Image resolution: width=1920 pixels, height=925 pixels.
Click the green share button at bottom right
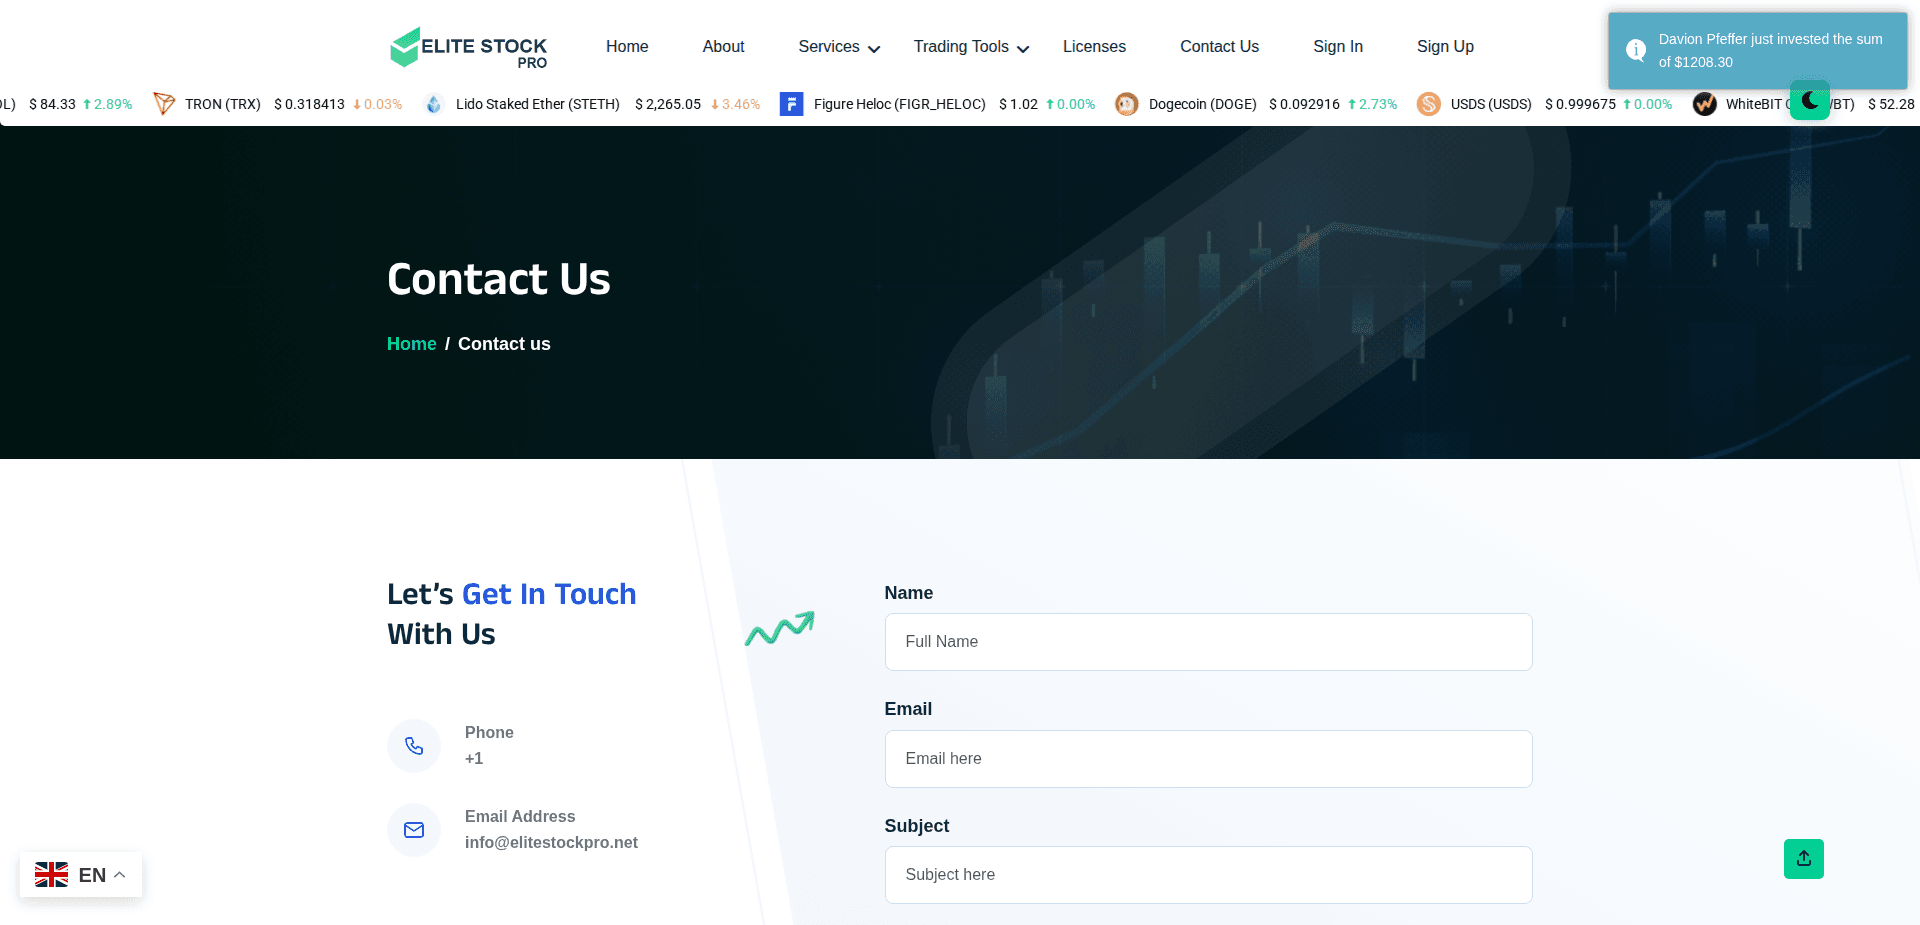(x=1803, y=858)
